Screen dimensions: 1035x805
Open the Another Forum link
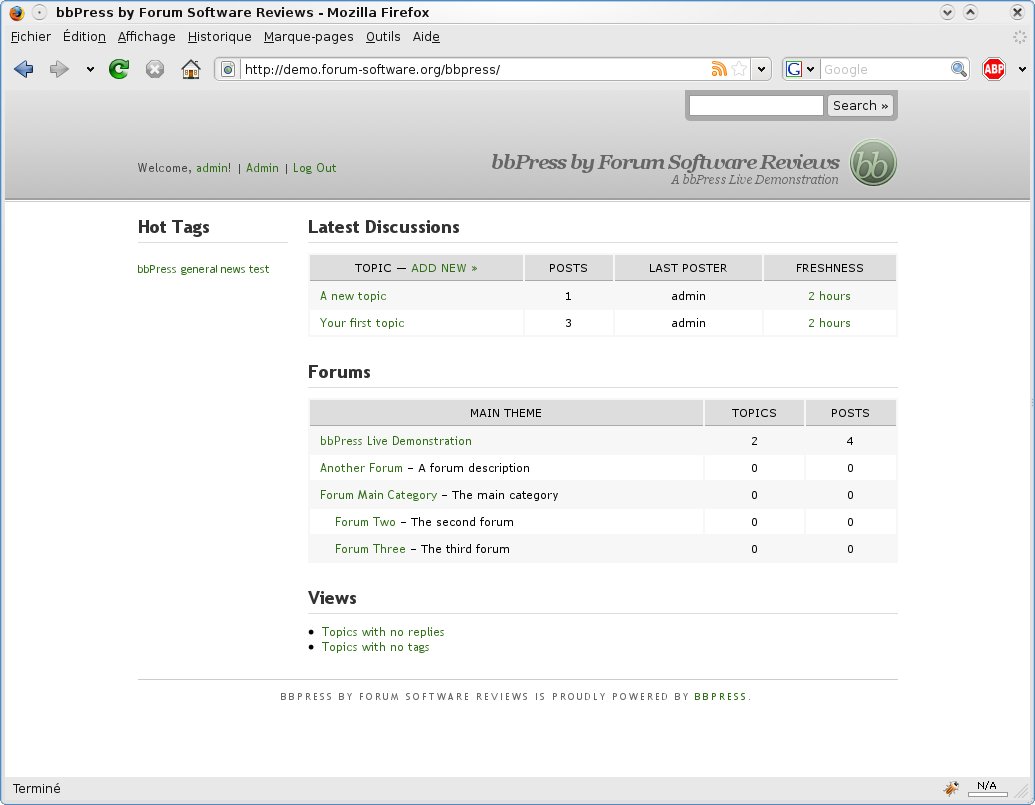point(361,468)
